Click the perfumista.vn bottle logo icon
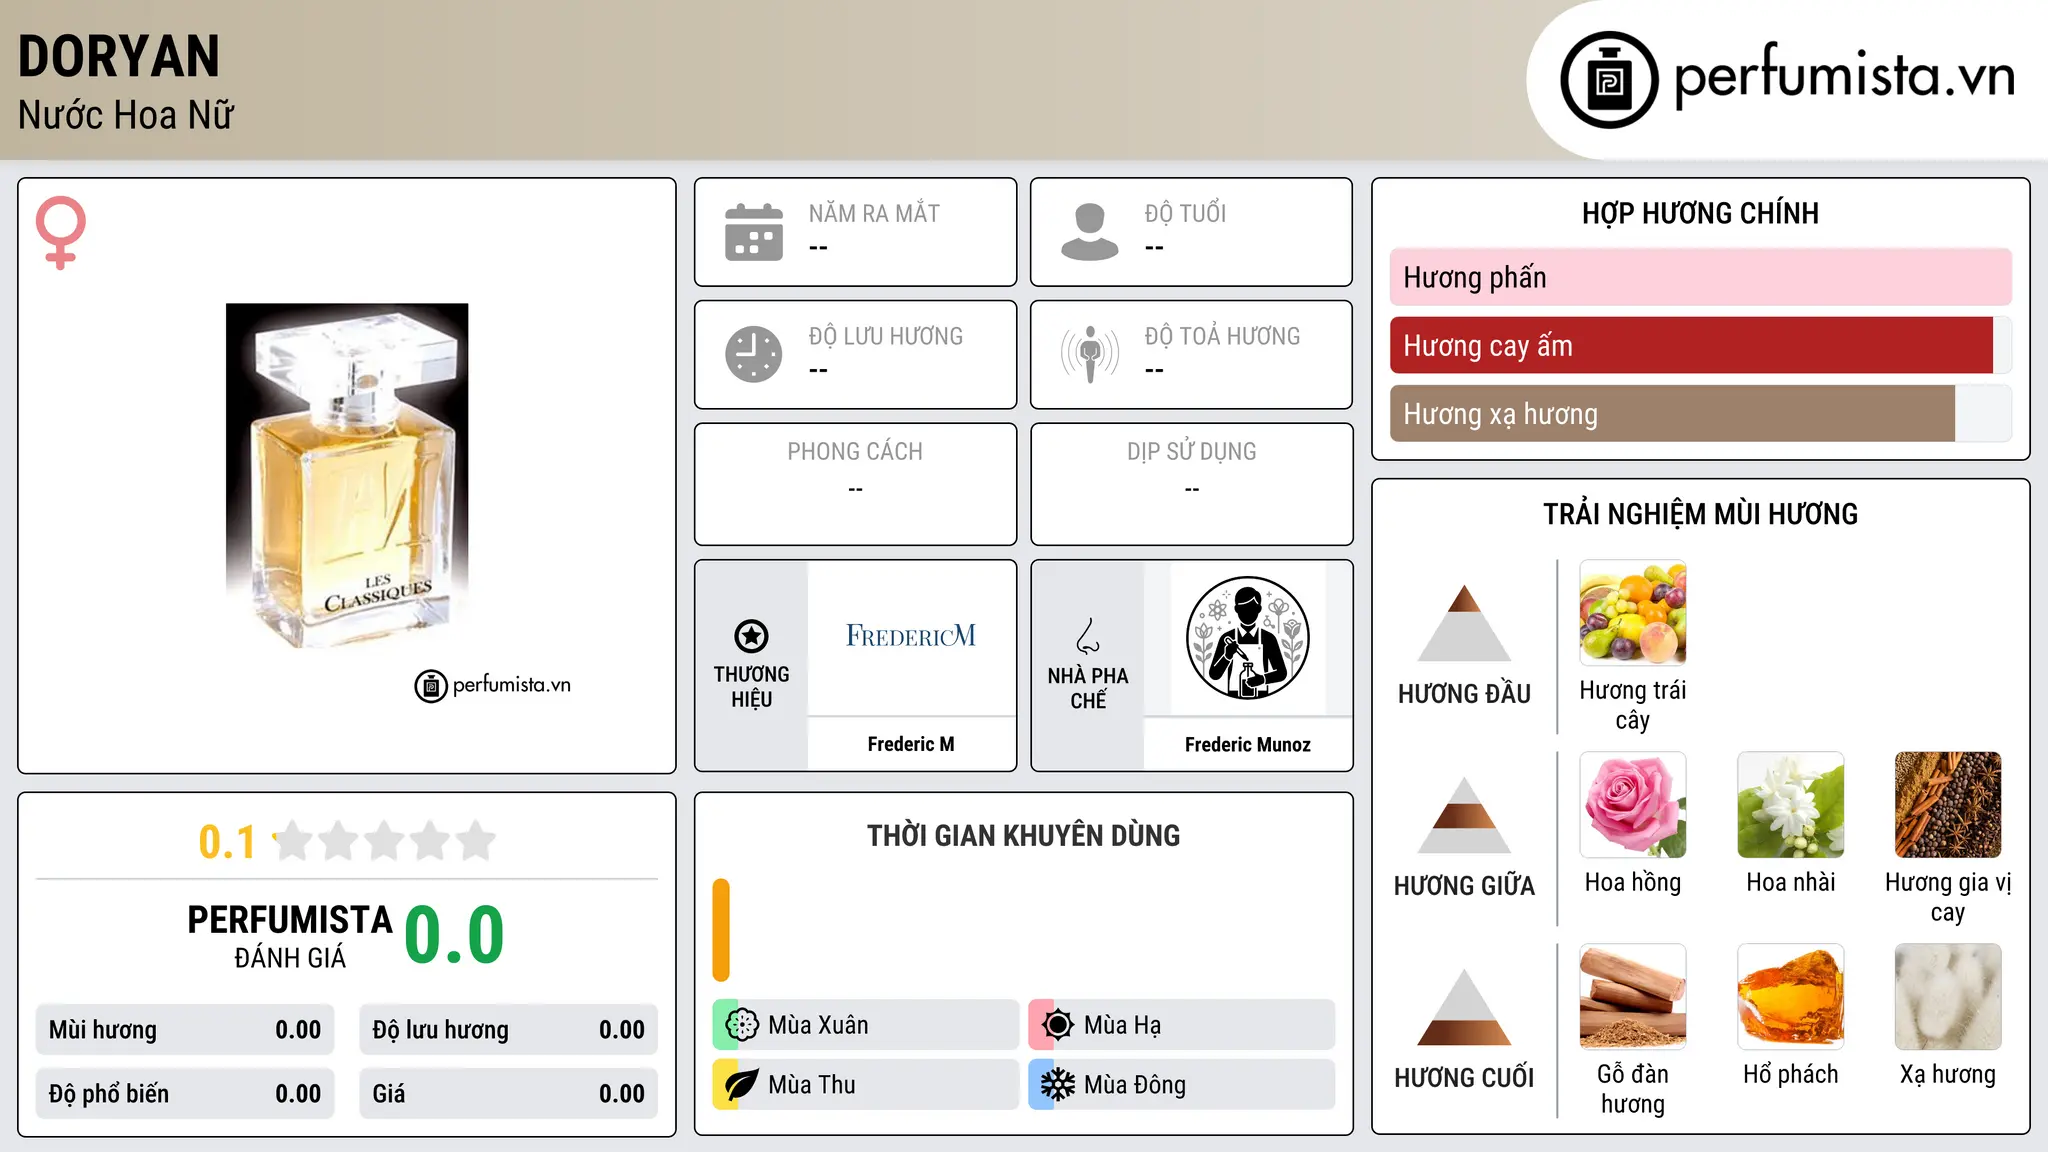The image size is (2048, 1152). coord(1609,80)
